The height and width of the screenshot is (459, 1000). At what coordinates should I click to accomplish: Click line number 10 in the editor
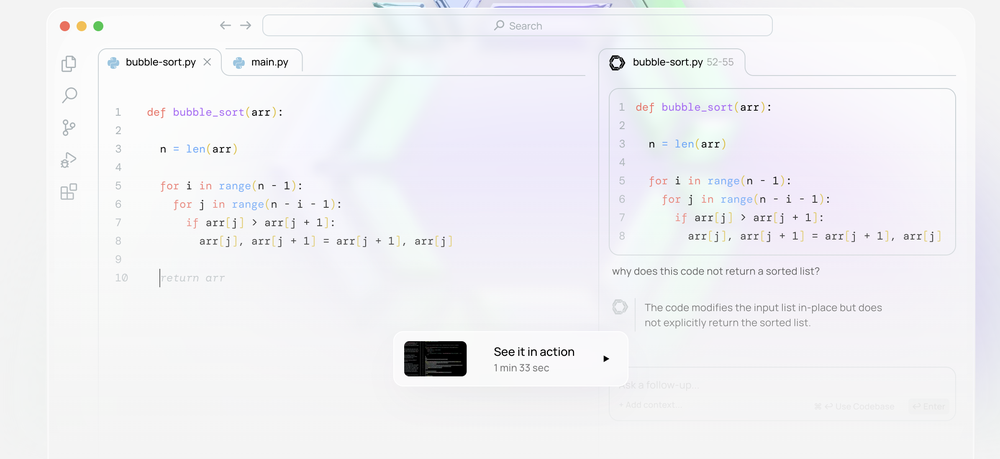121,278
